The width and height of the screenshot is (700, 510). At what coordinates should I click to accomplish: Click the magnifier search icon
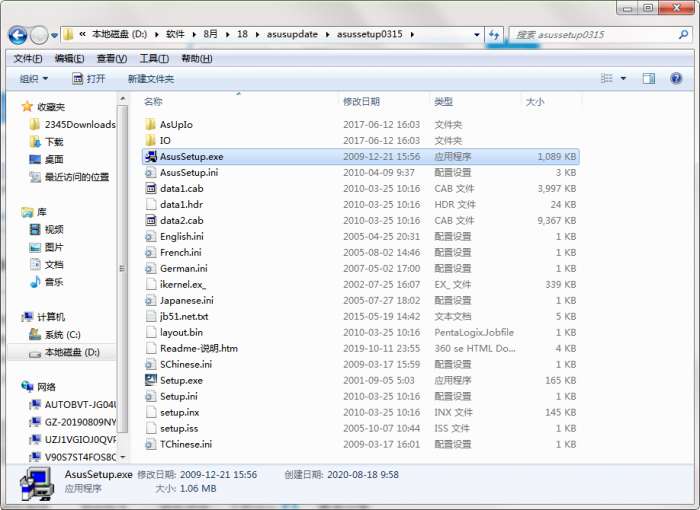coord(683,34)
